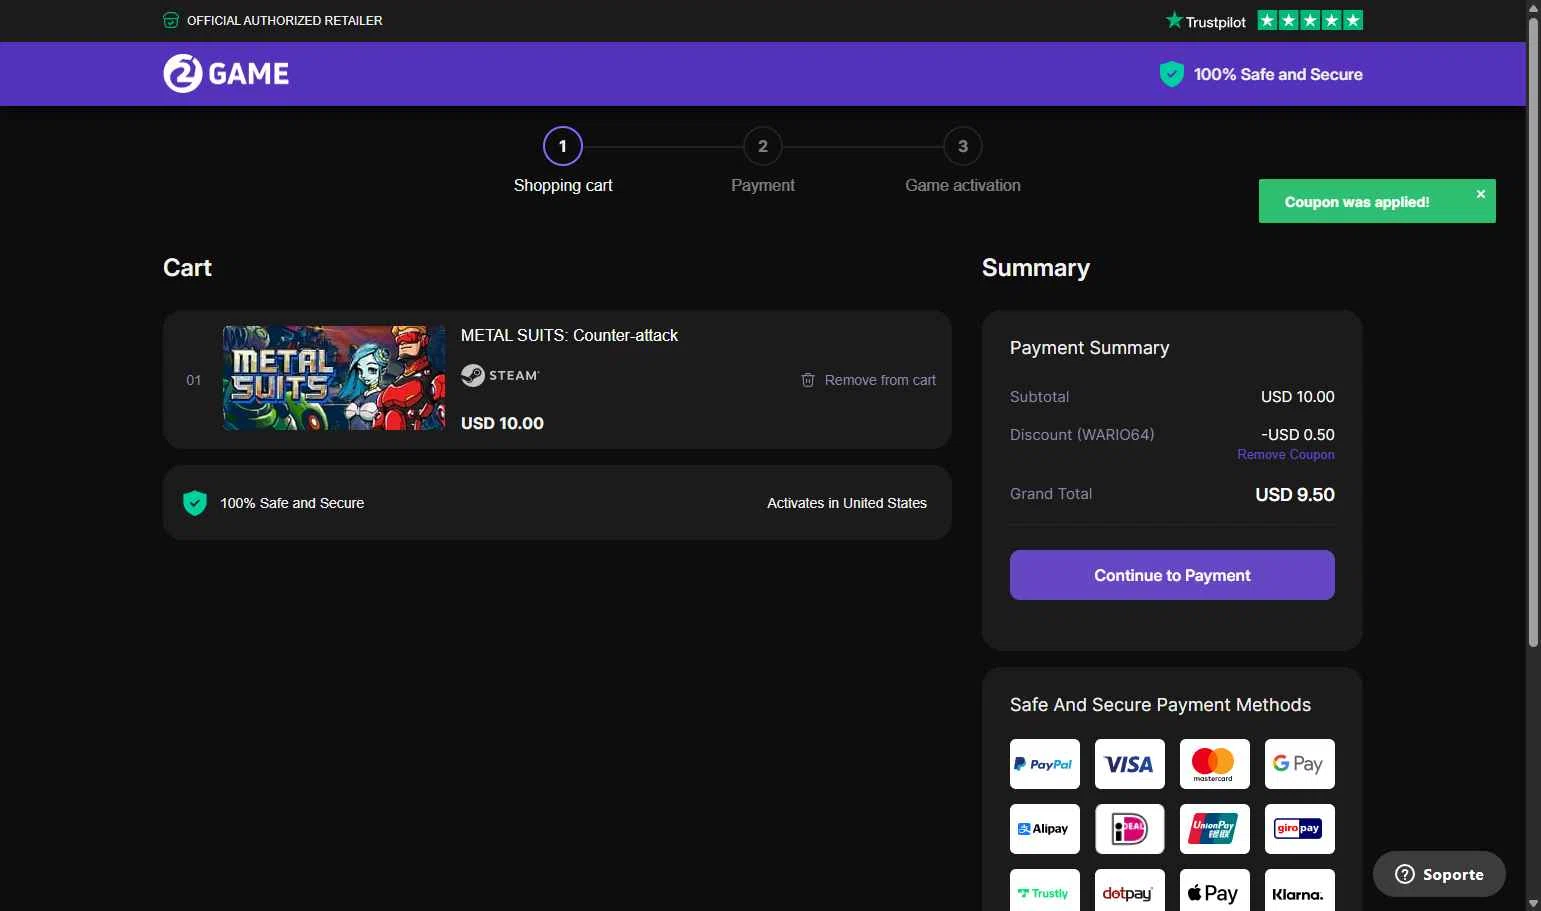Click the Grand Total USD 9.50 value
Image resolution: width=1541 pixels, height=911 pixels.
coord(1295,494)
